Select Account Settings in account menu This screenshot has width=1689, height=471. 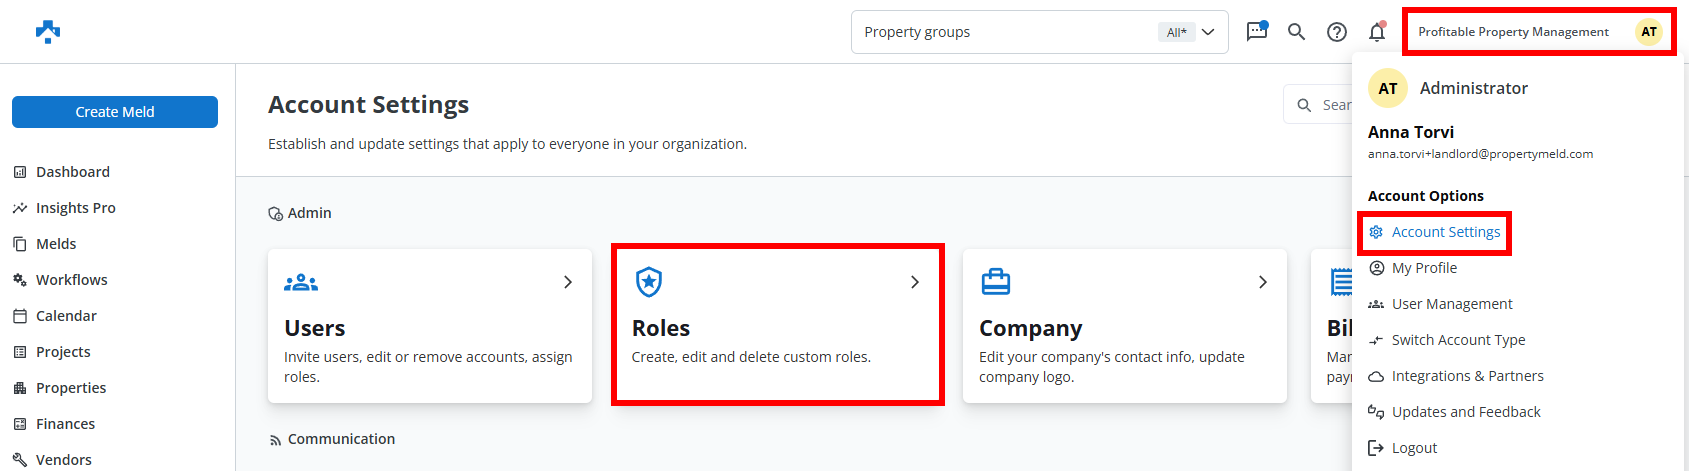1445,232
